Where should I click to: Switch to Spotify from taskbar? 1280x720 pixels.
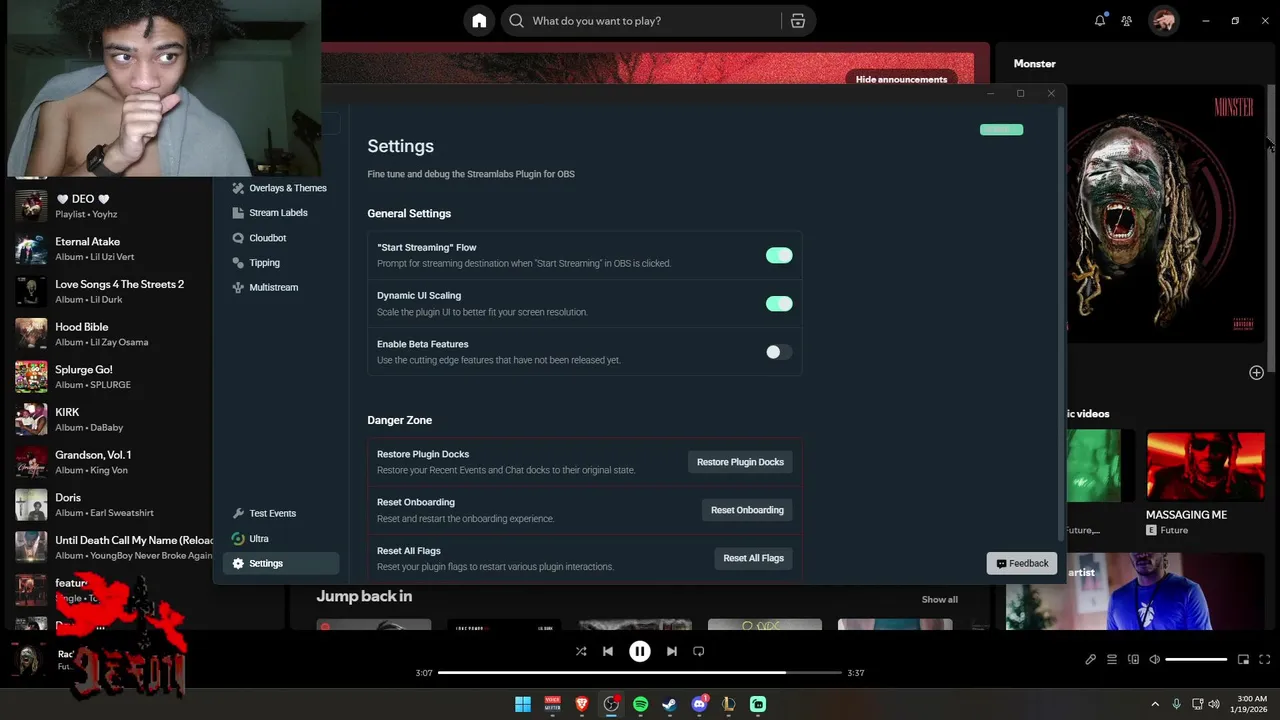[x=640, y=704]
